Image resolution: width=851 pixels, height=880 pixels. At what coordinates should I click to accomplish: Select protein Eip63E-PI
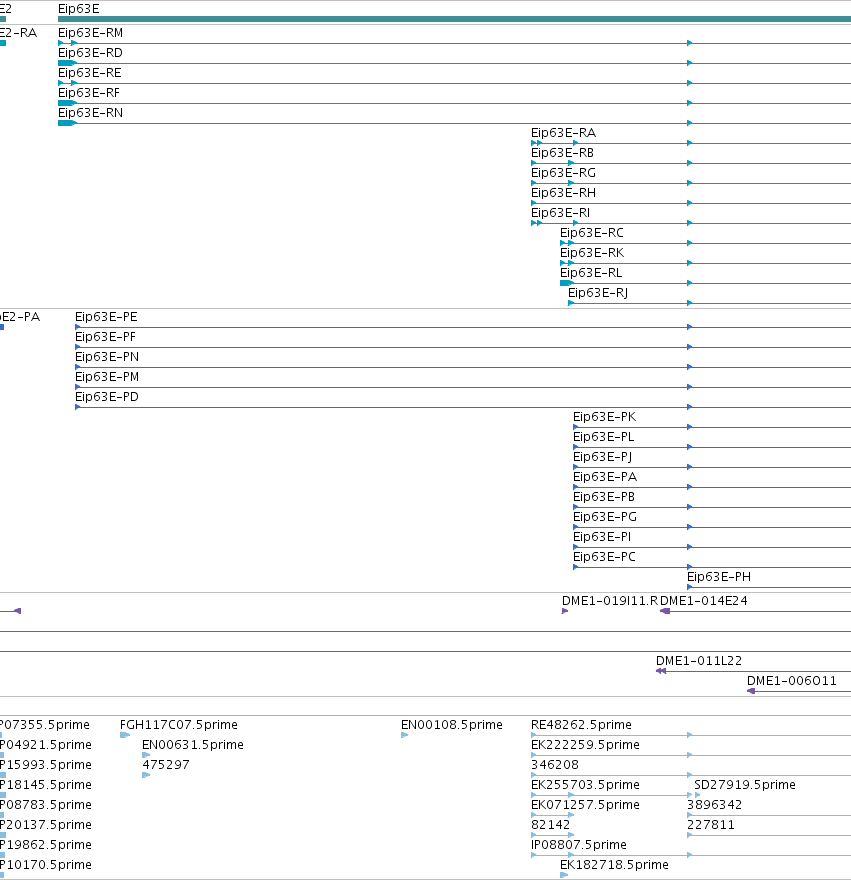click(602, 537)
